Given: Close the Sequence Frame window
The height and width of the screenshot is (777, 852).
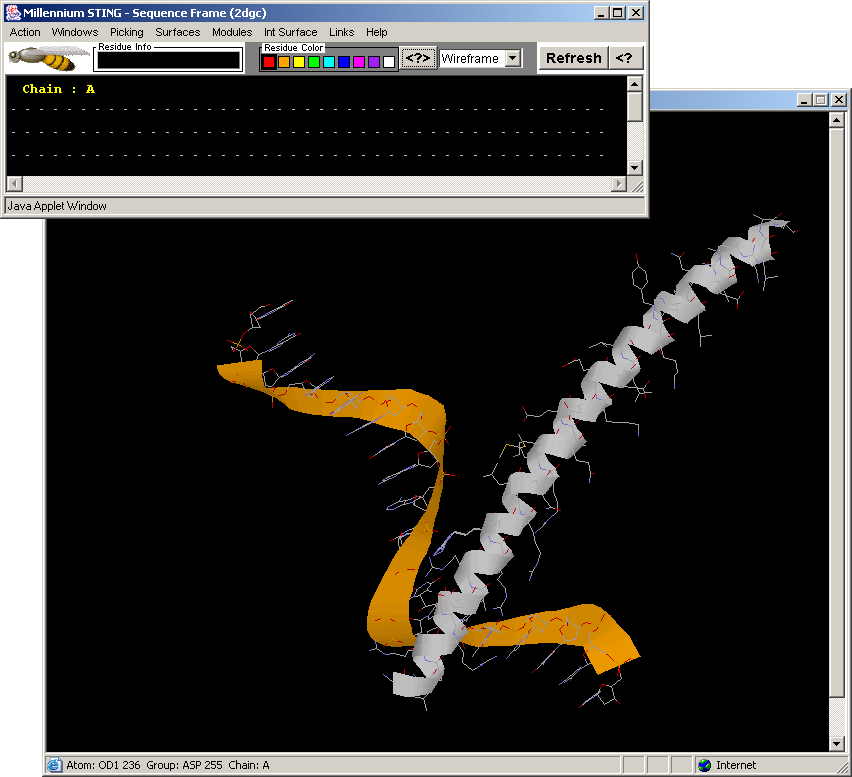Looking at the screenshot, I should click(x=636, y=12).
